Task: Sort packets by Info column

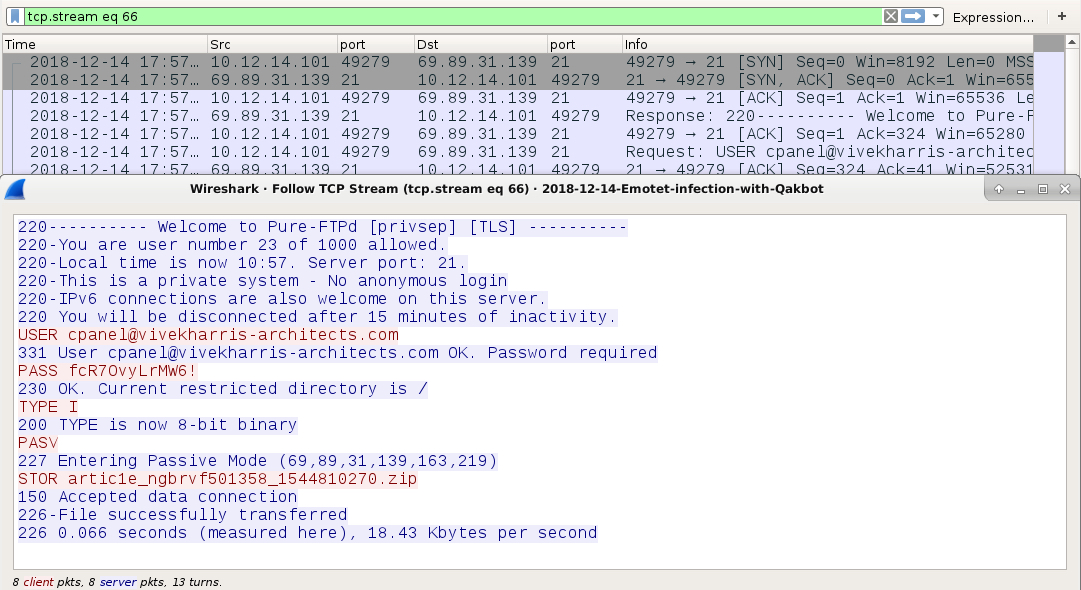Action: [827, 44]
